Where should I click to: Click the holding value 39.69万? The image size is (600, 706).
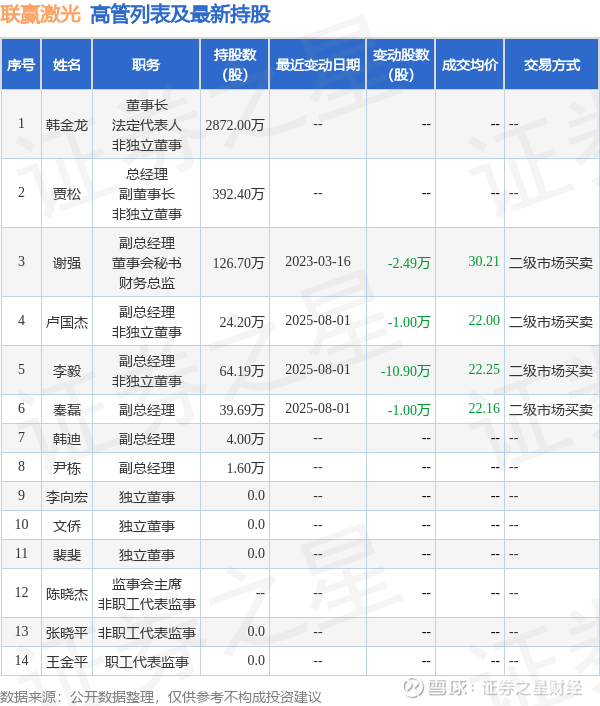coord(242,410)
